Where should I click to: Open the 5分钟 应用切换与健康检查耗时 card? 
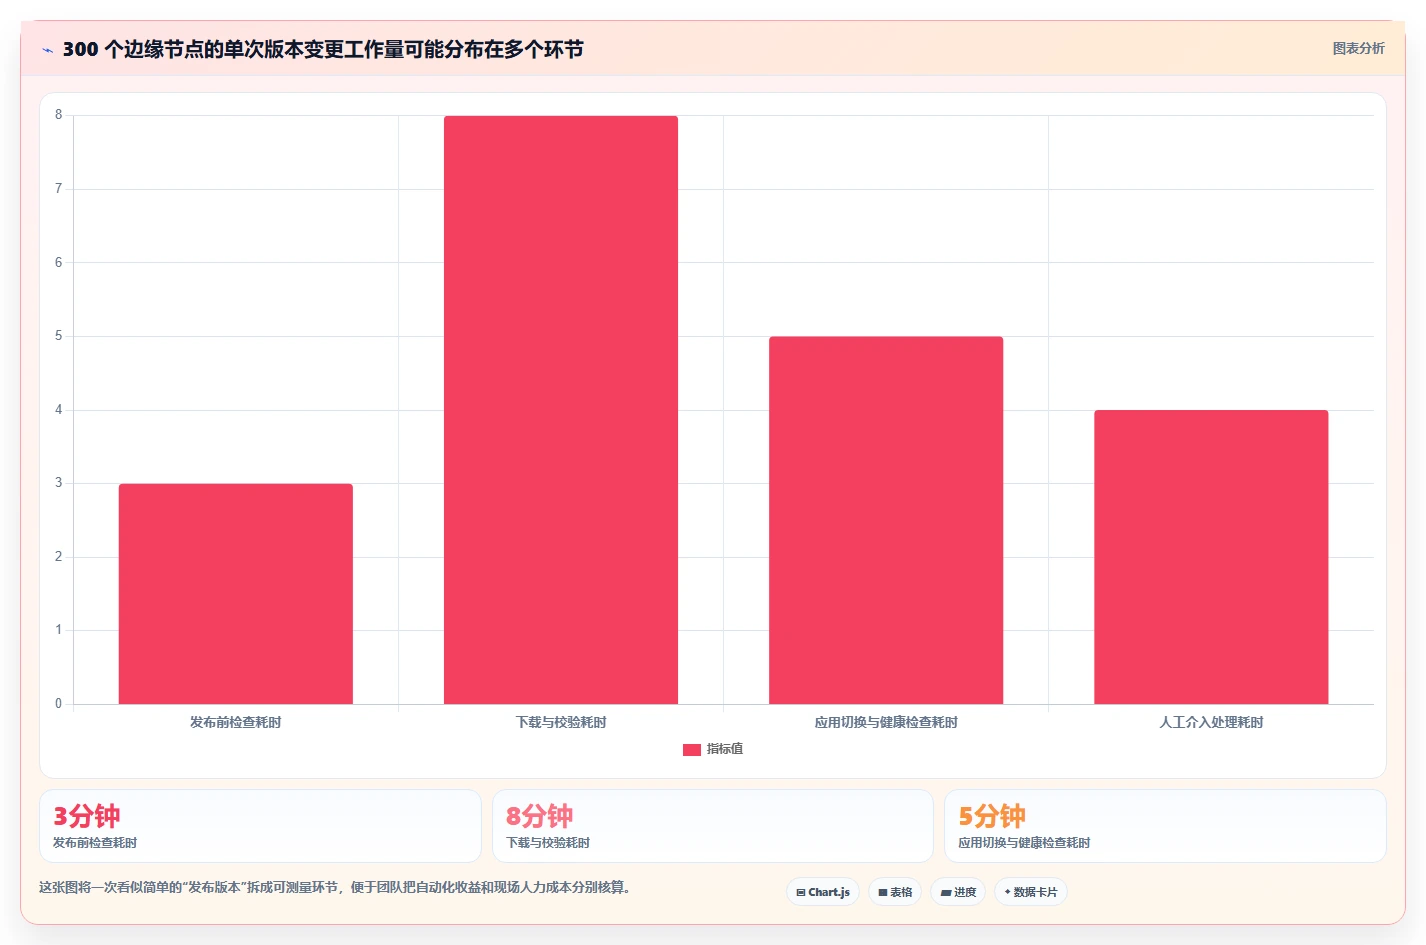(x=1165, y=826)
